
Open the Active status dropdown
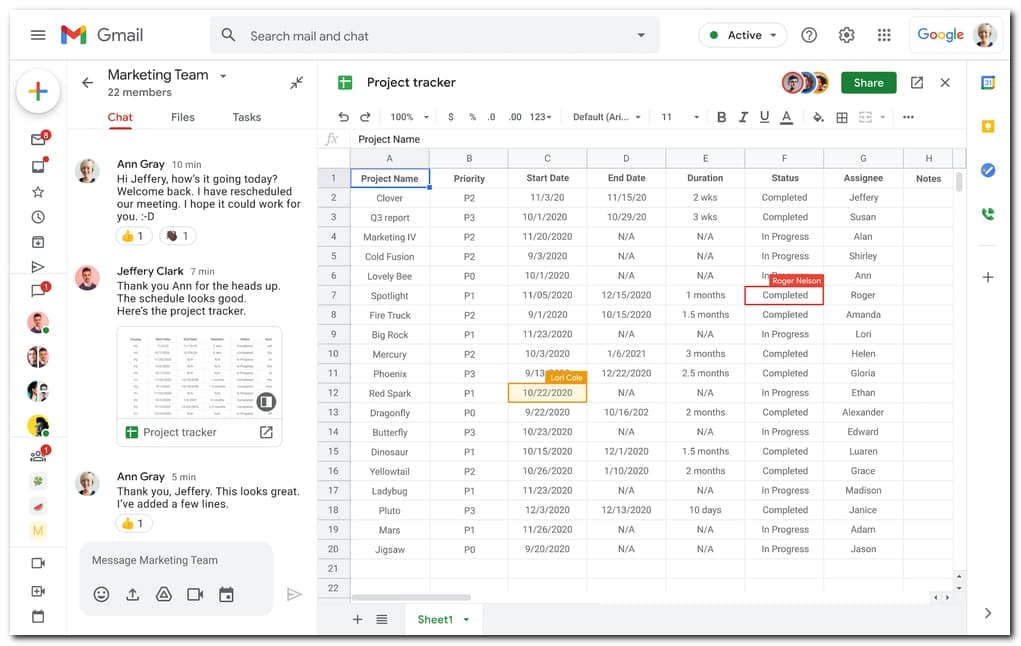(x=743, y=35)
